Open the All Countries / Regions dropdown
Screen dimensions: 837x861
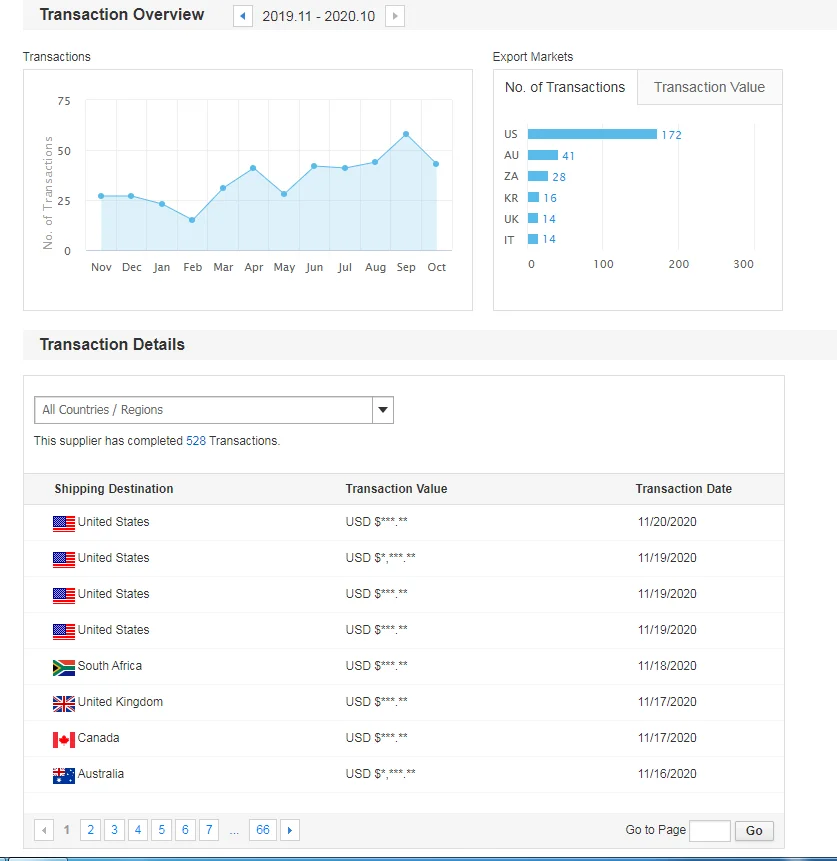(x=383, y=410)
